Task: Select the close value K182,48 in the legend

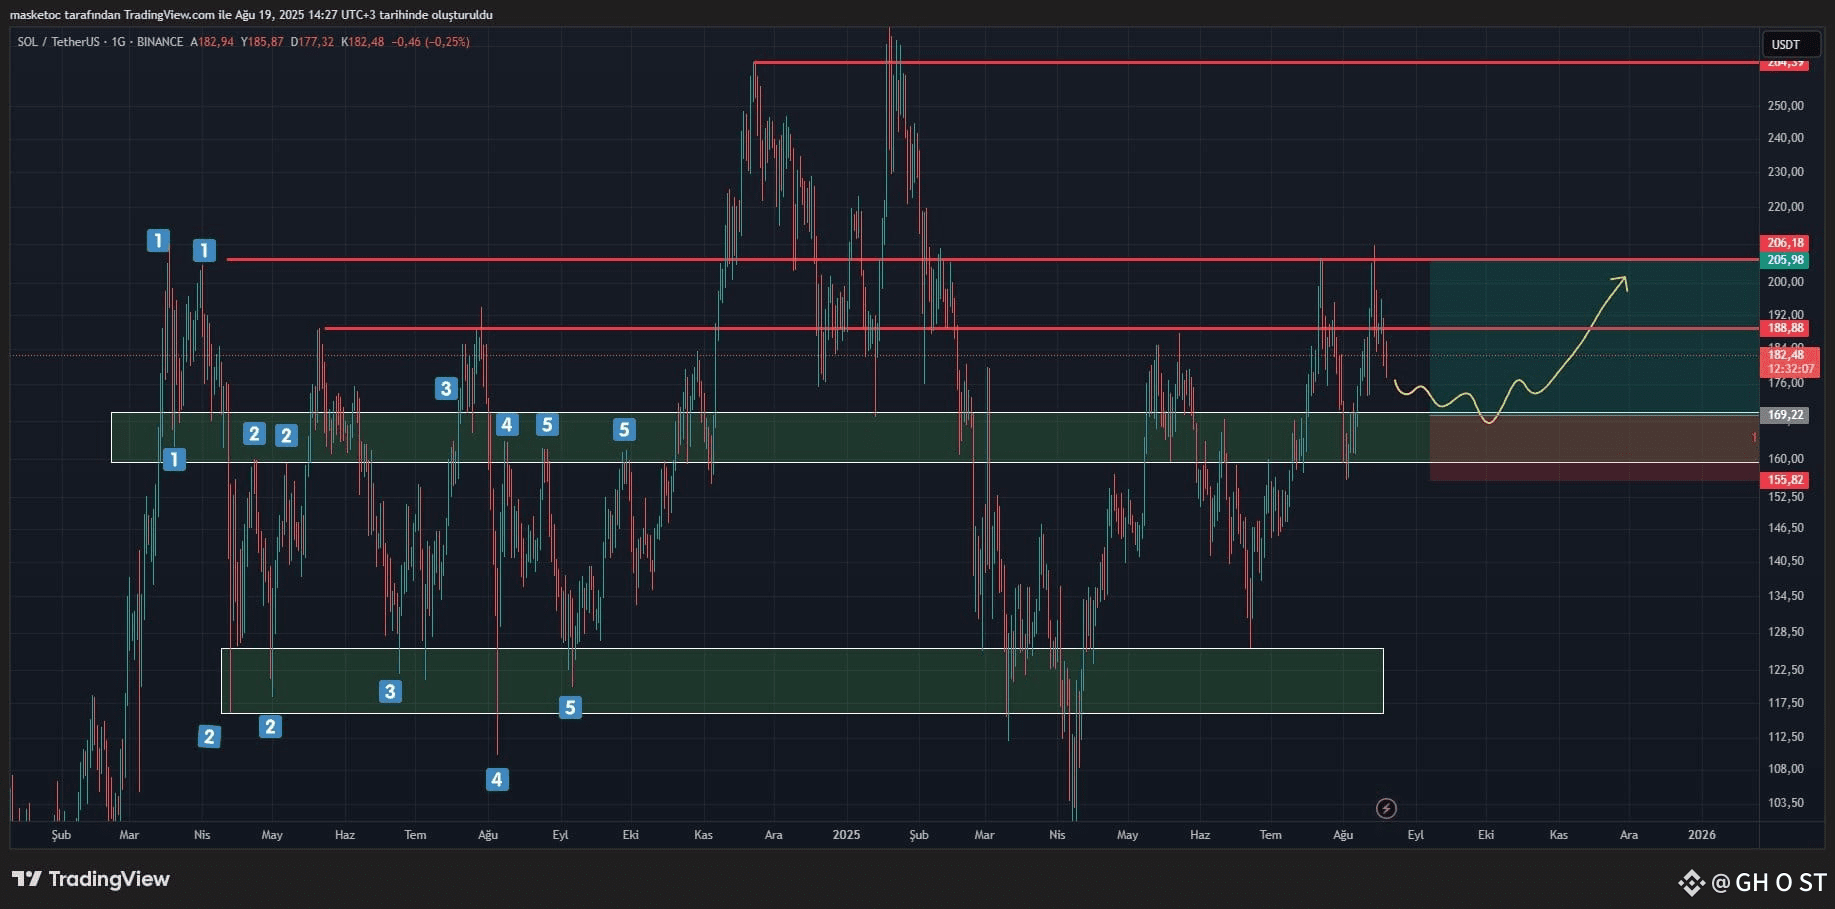Action: tap(362, 42)
